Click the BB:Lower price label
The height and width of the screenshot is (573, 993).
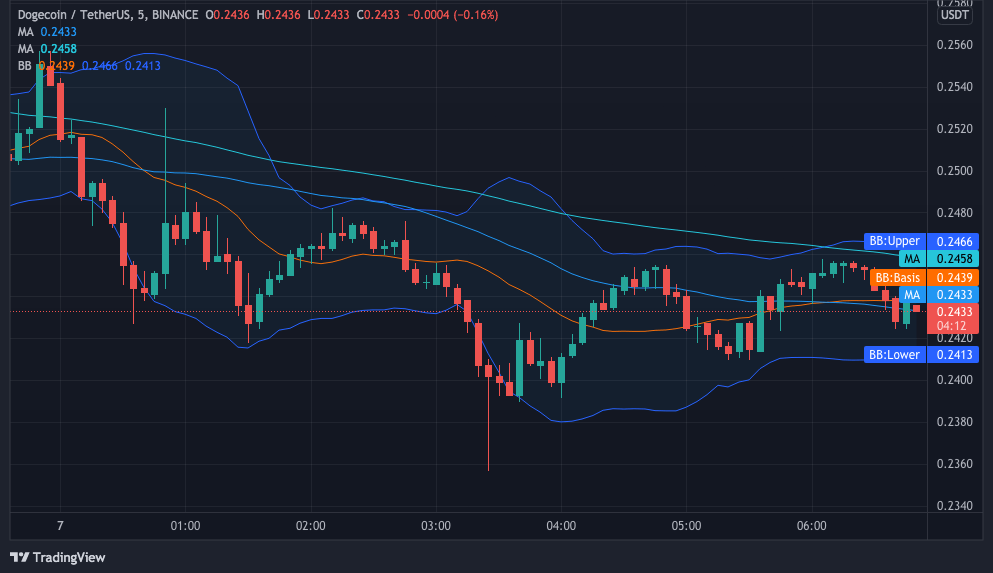click(894, 354)
